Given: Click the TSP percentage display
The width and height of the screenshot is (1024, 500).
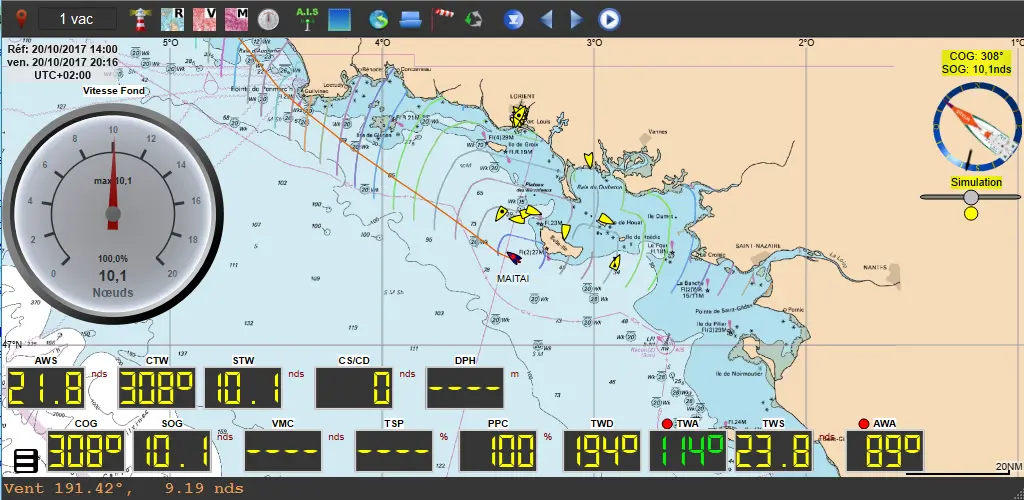Looking at the screenshot, I should point(394,450).
